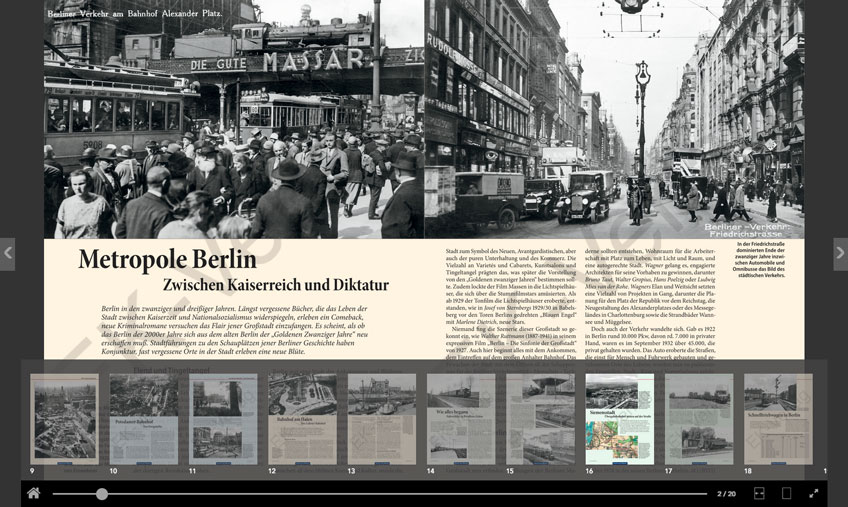Screen dimensions: 848x507
Task: Click the 2 / 20 page counter
Action: (726, 493)
